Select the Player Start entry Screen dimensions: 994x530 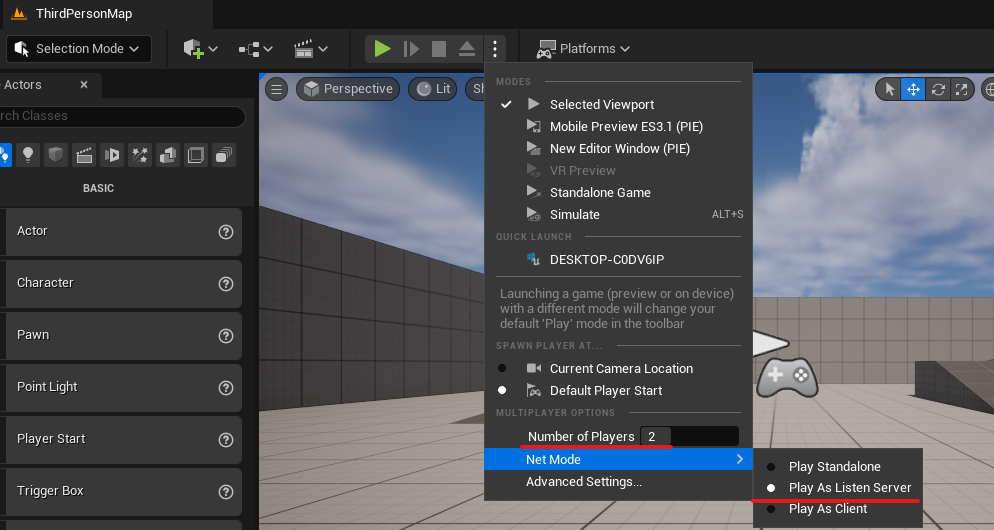tap(120, 439)
